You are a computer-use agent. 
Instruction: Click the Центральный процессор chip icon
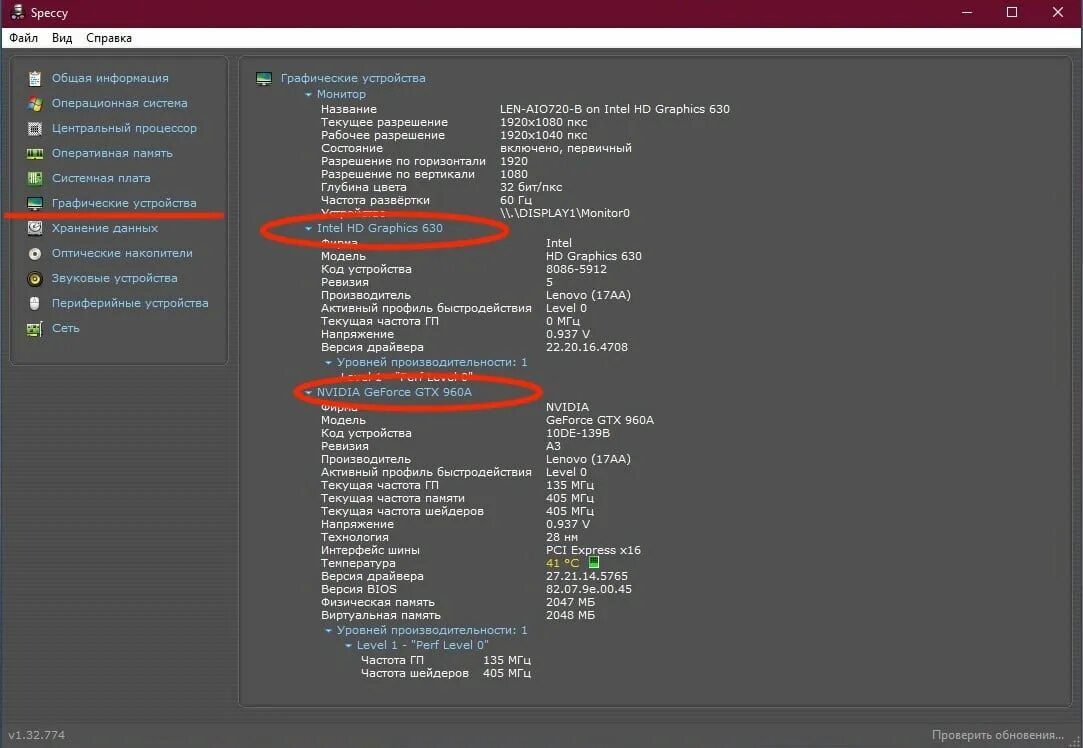(35, 128)
